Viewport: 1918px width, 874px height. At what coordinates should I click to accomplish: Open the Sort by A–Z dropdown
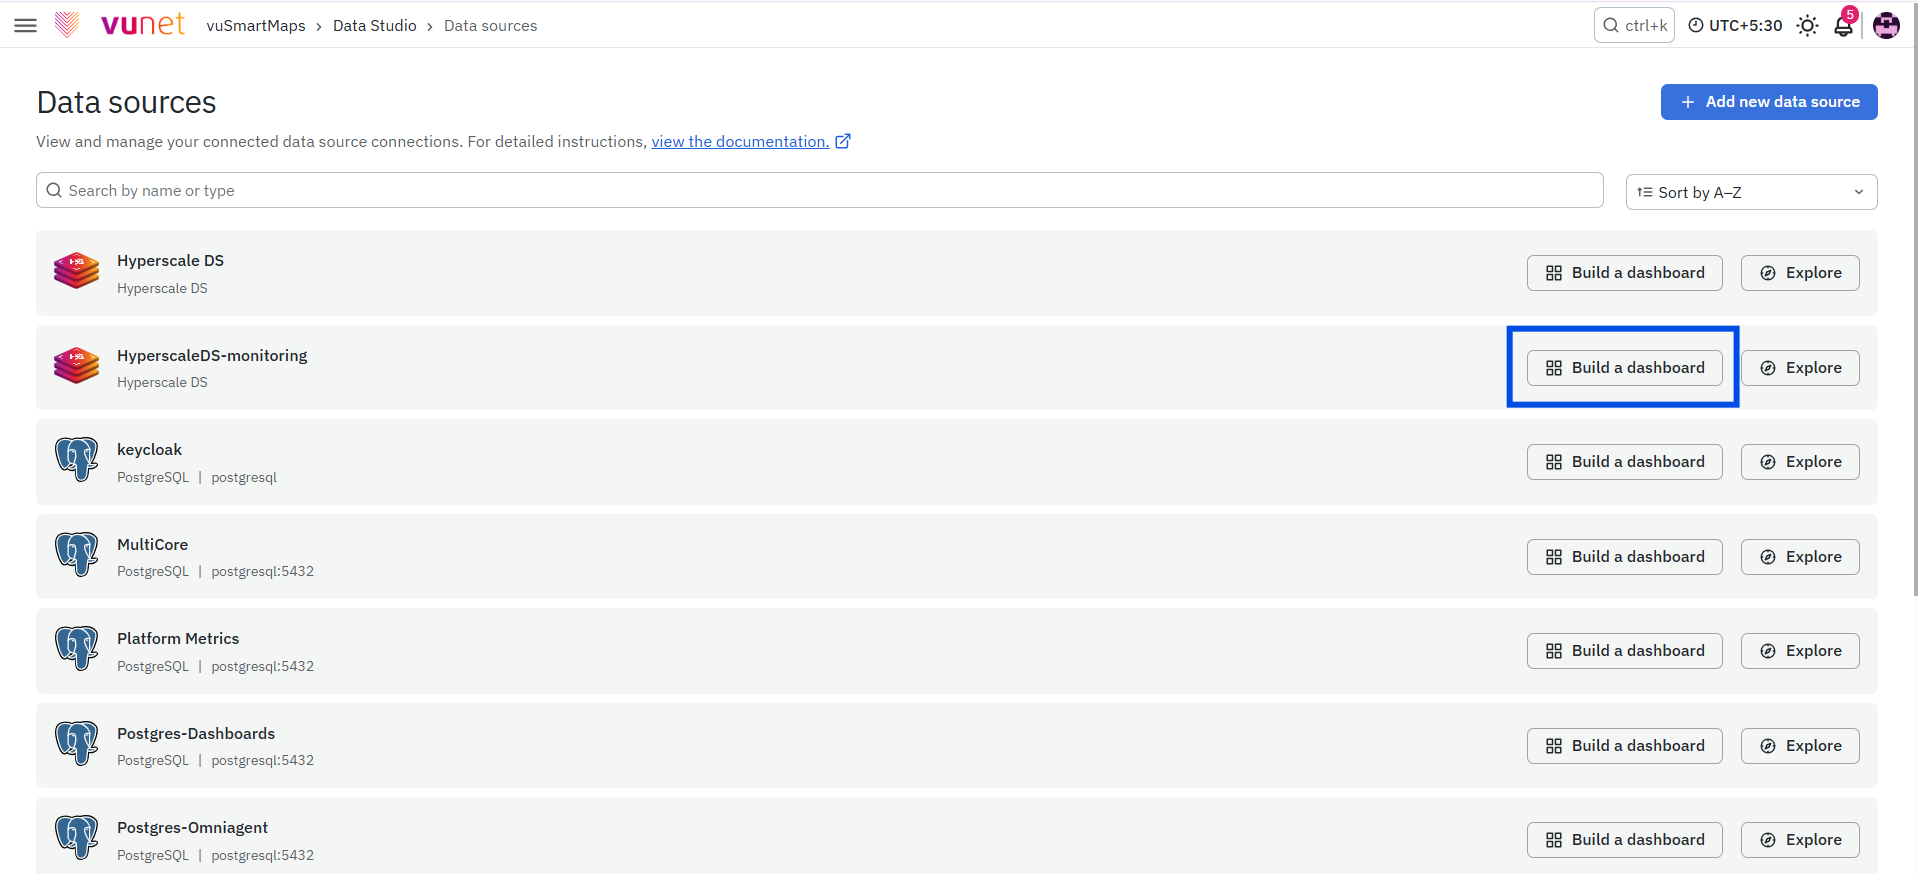click(x=1752, y=192)
